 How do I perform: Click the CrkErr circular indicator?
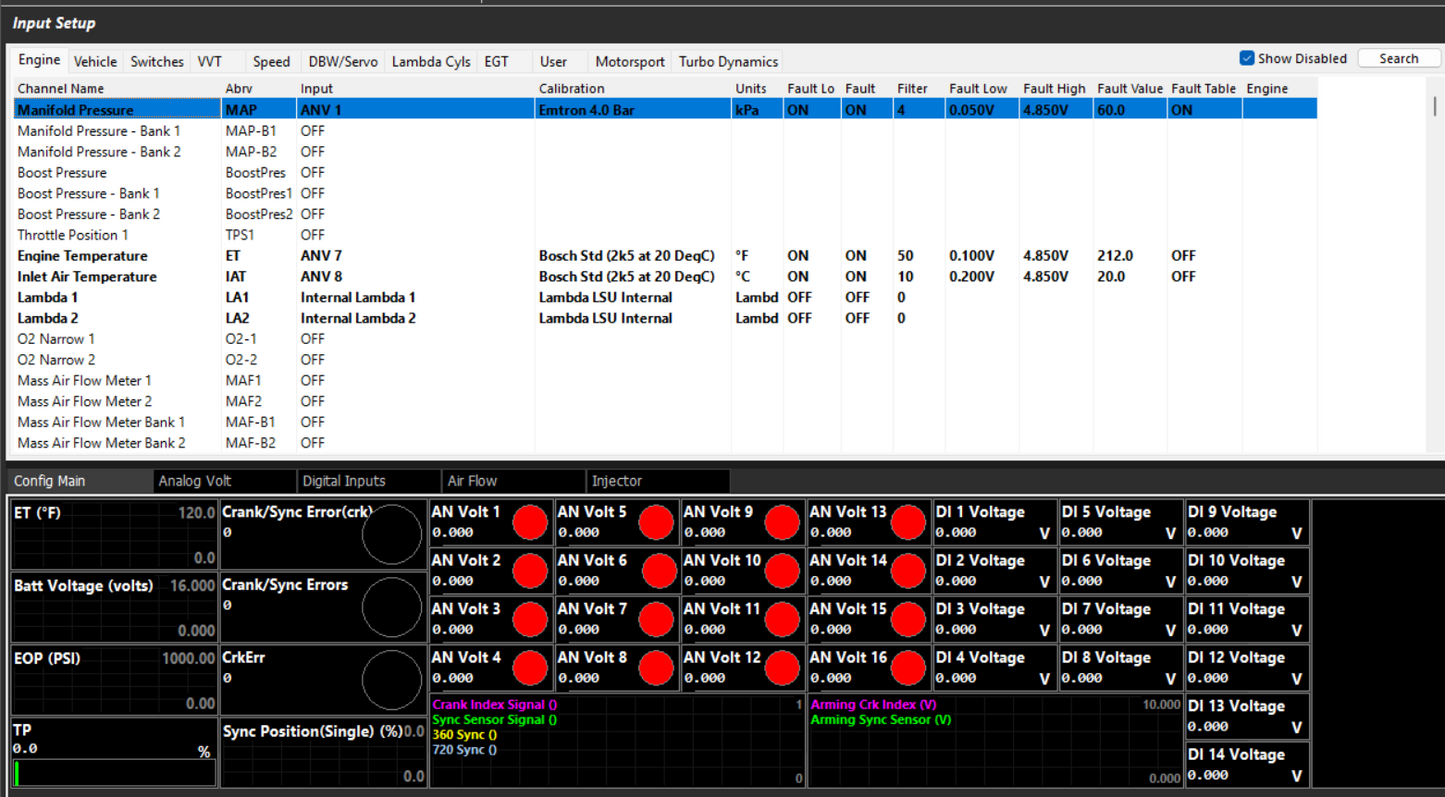click(x=391, y=680)
